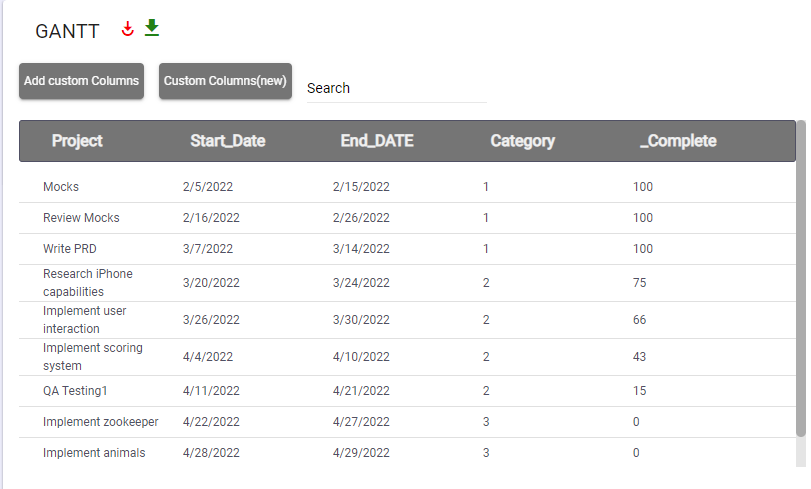Click the red download icon
This screenshot has height=489, width=811.
127,28
